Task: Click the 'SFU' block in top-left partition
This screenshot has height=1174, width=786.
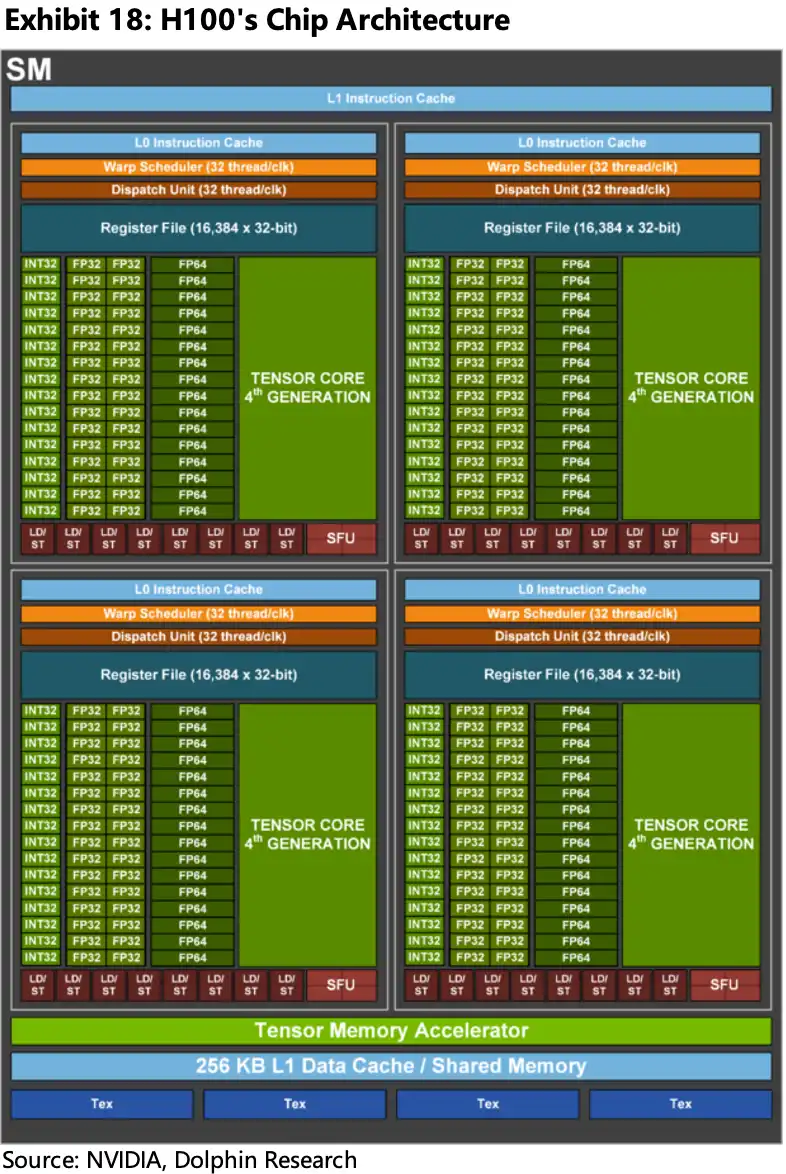Action: tap(341, 538)
